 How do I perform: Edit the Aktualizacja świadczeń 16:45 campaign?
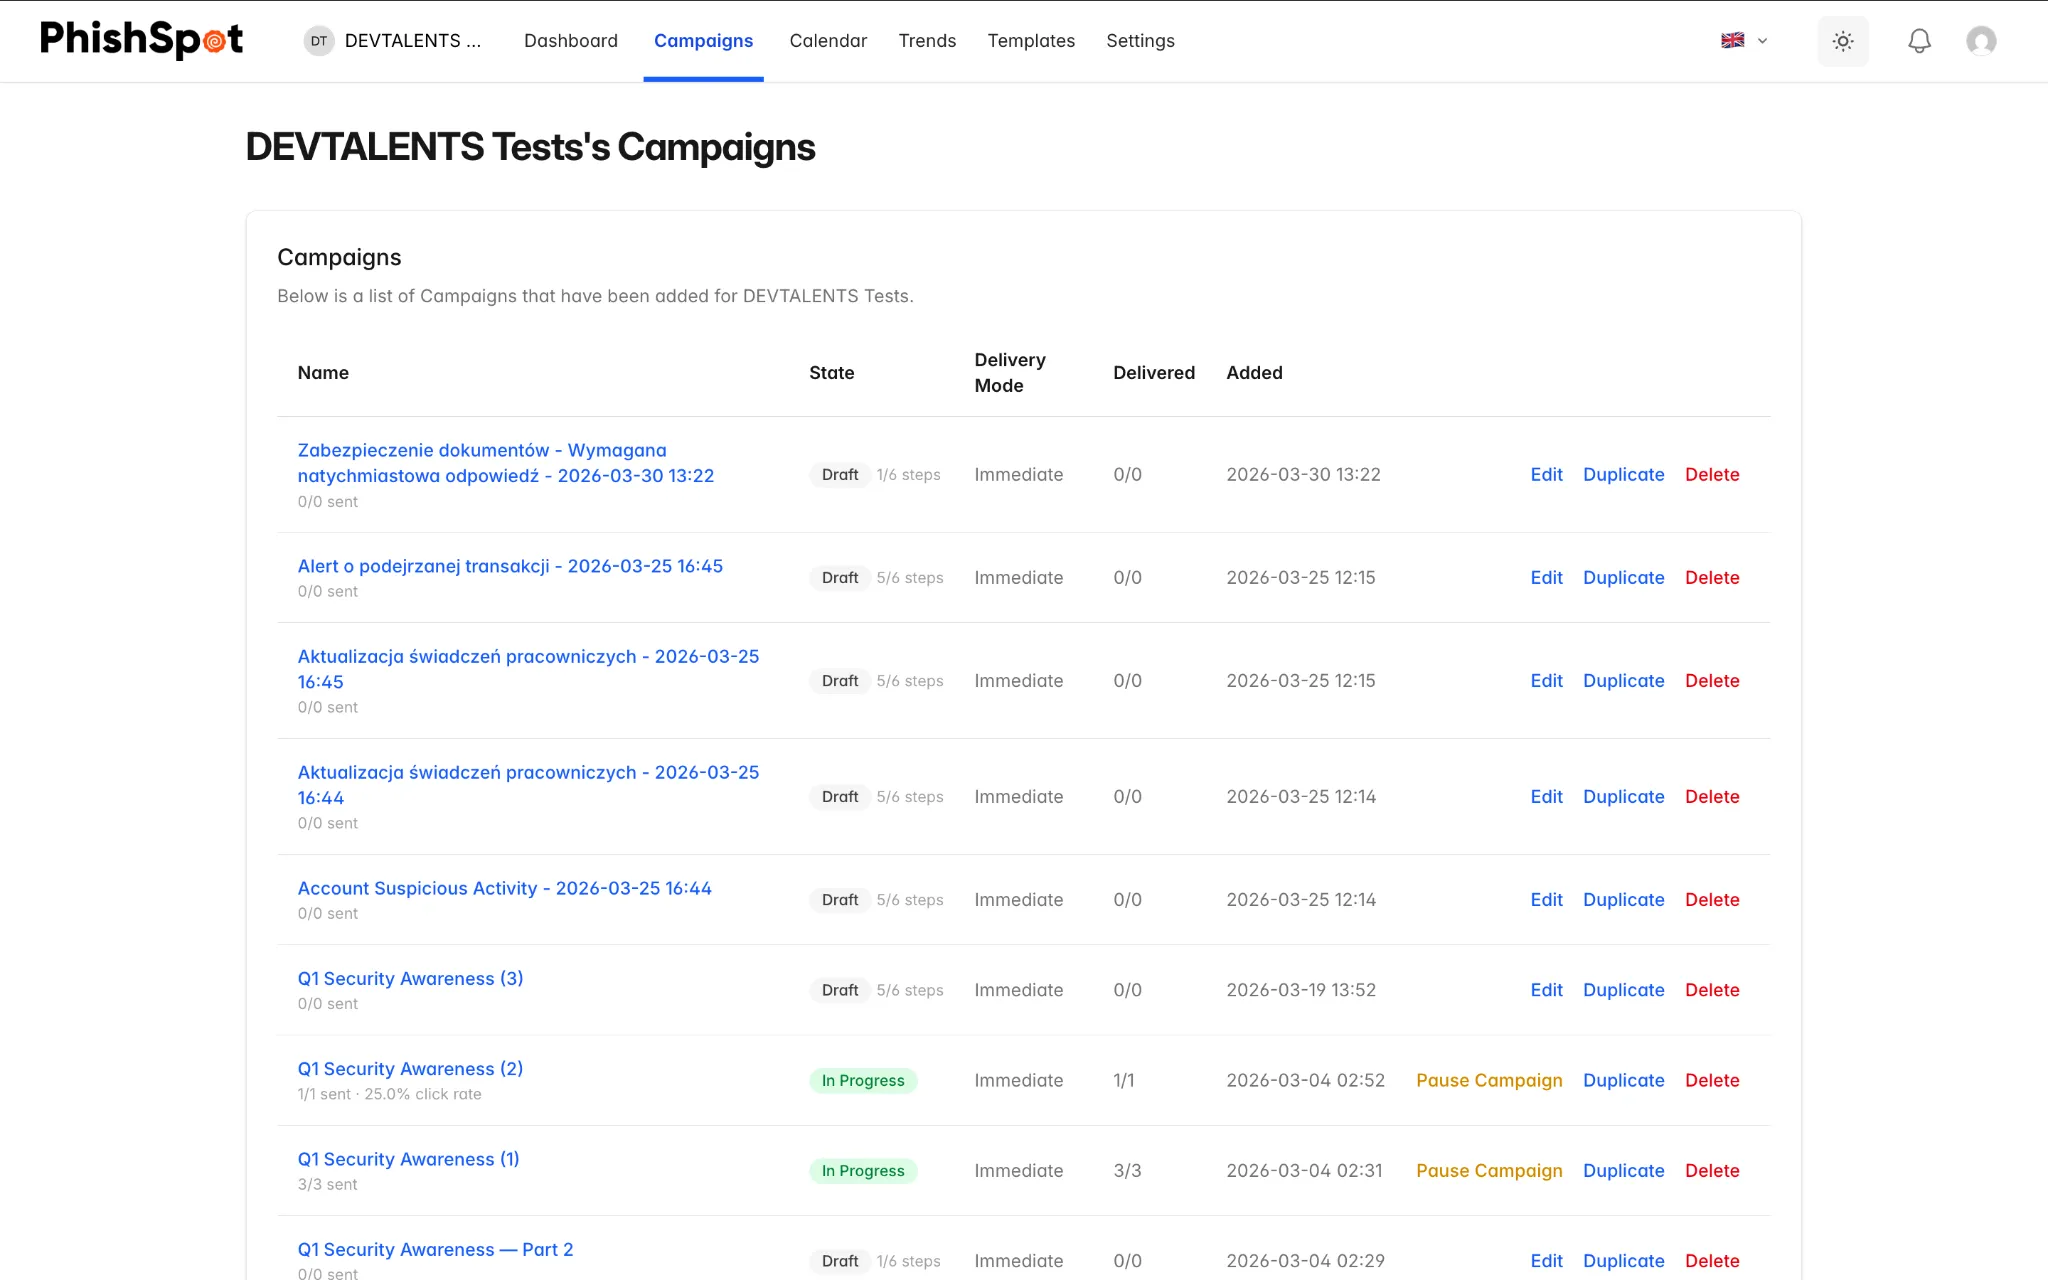(1546, 680)
